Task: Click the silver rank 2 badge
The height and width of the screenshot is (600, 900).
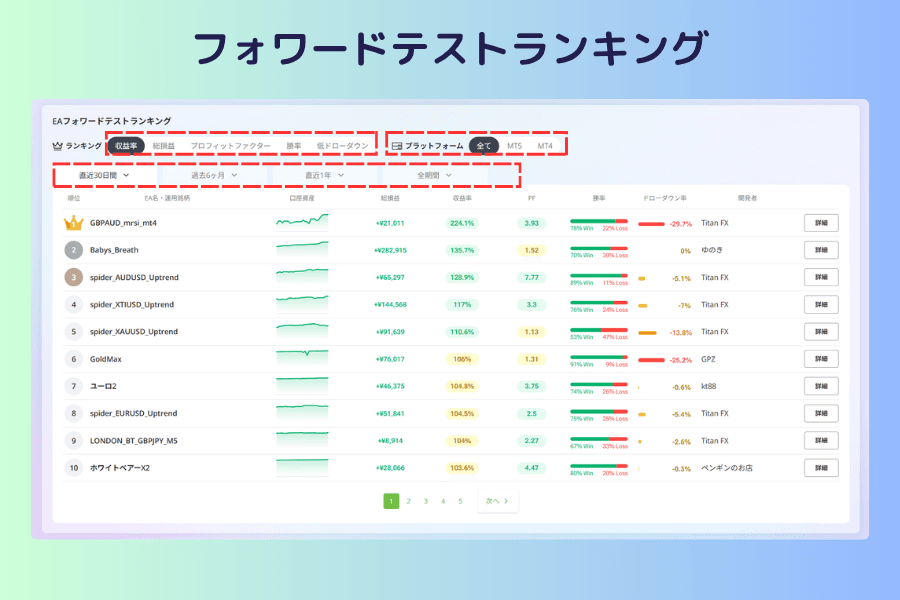Action: coord(73,250)
